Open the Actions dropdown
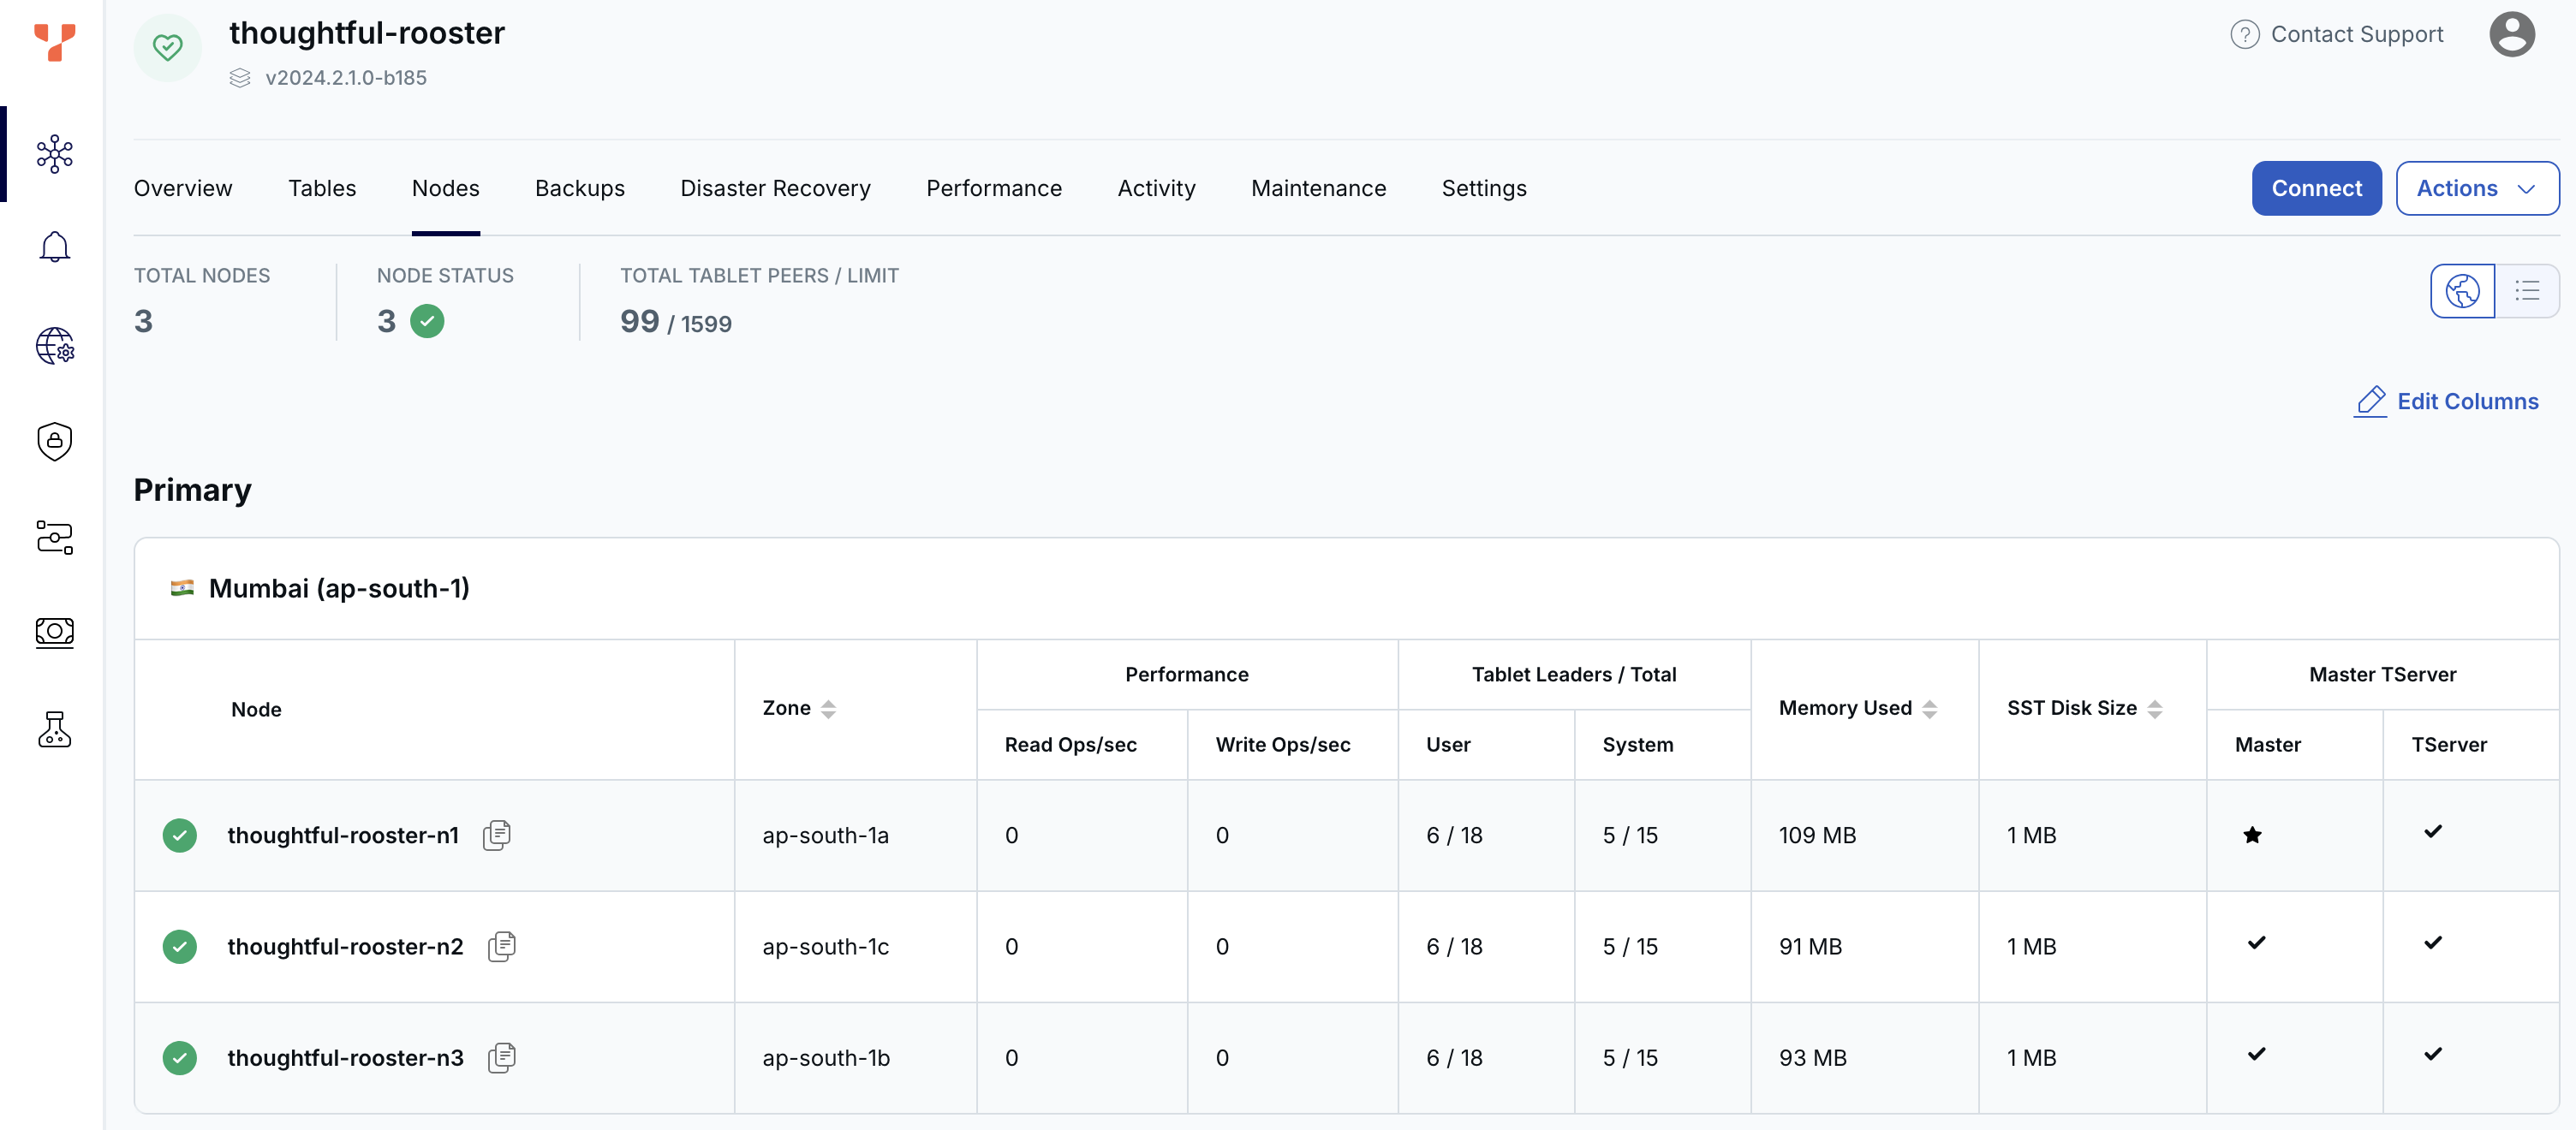 point(2477,188)
